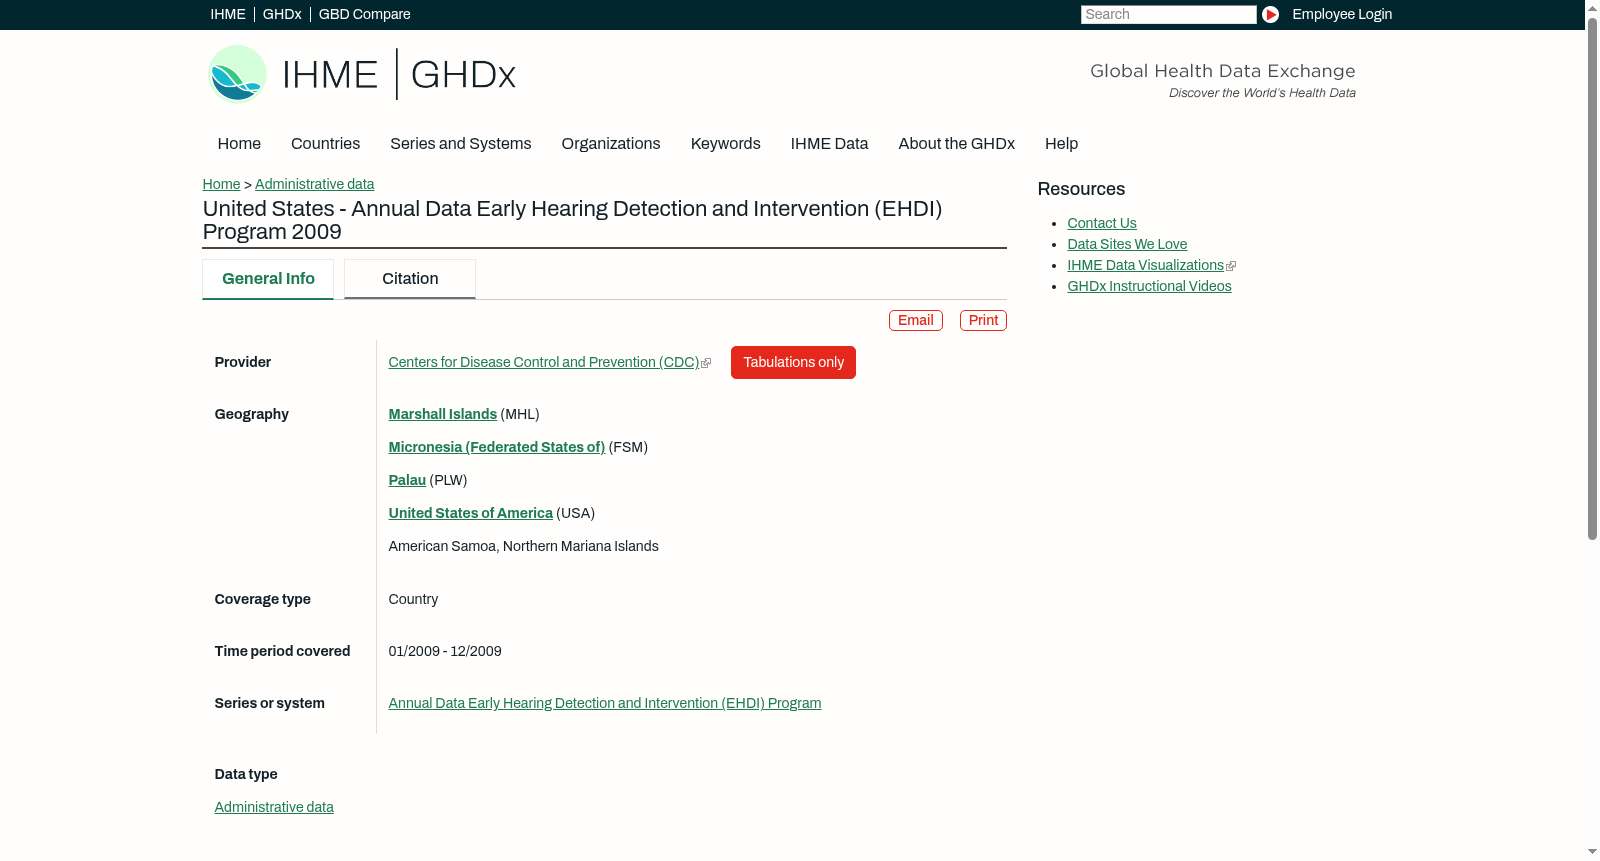Open Data Sites We Love link
Viewport: 1600px width, 861px height.
tap(1127, 244)
